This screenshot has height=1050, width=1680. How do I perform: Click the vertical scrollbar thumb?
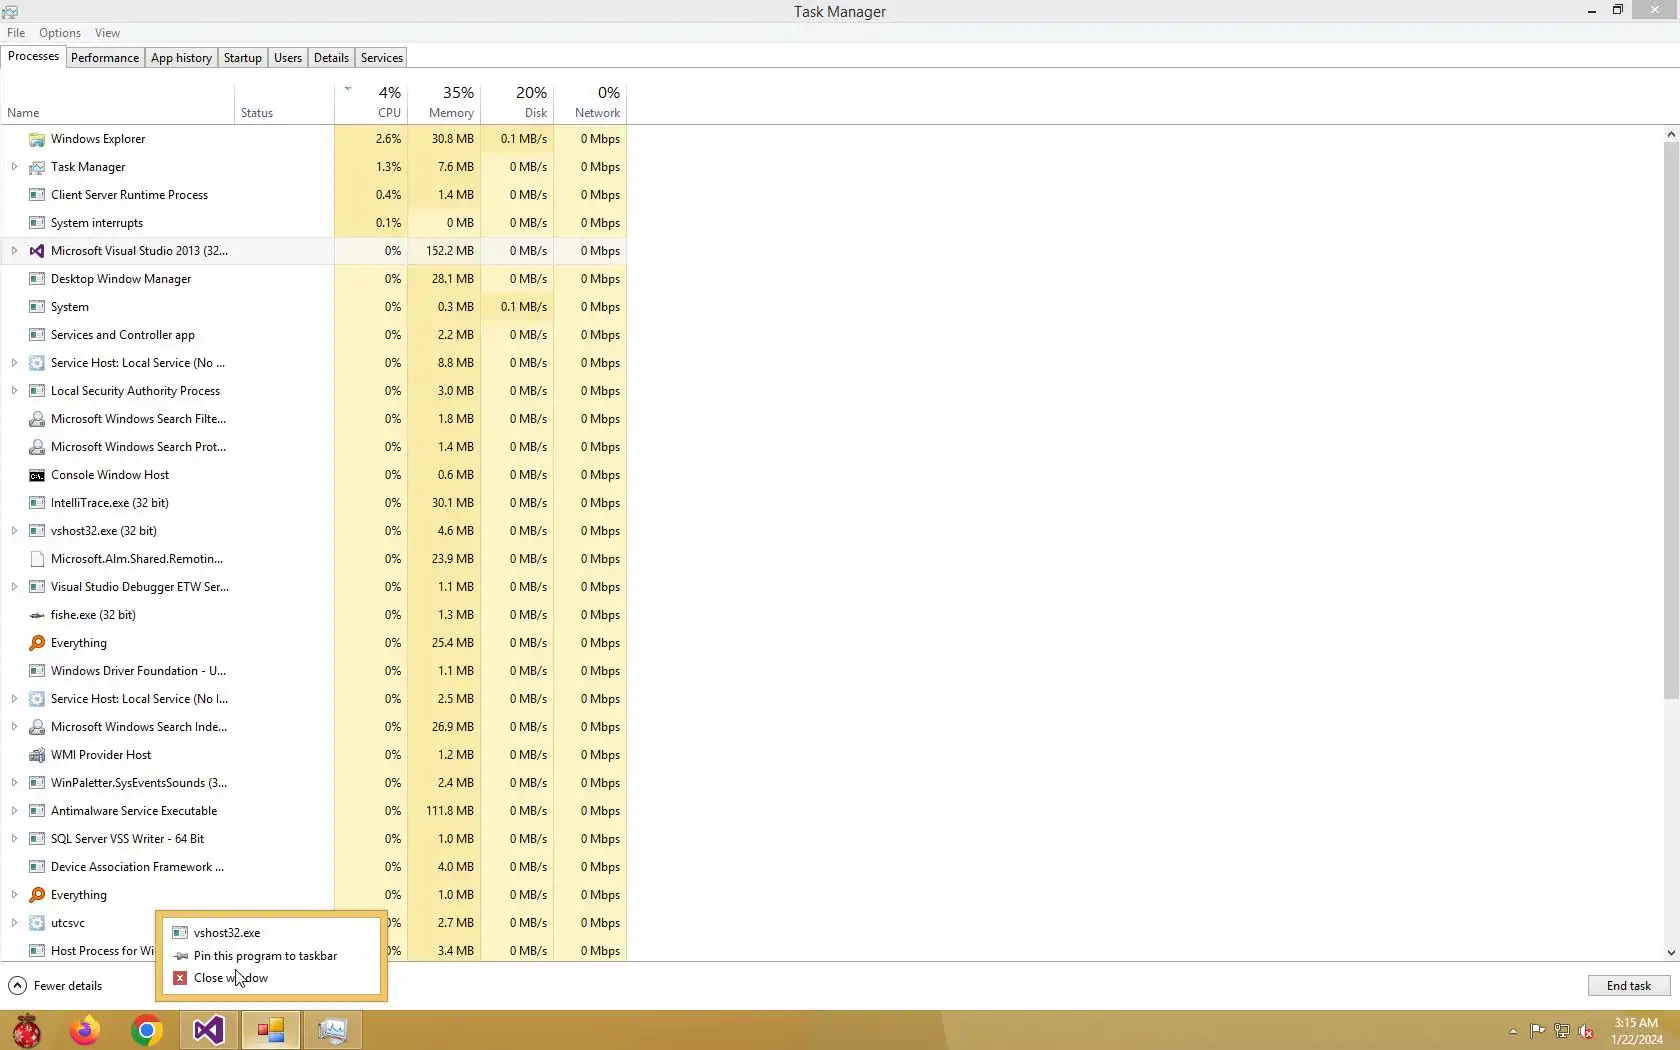coord(1671,421)
